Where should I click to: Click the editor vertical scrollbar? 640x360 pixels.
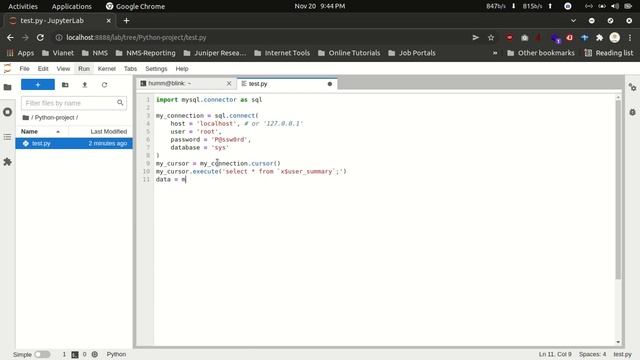618,189
